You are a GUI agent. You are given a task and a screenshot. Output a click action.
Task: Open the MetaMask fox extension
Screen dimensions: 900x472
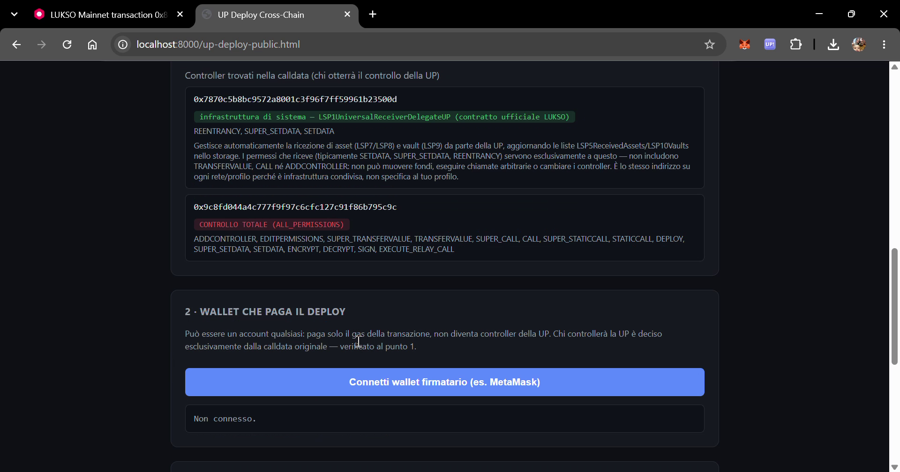point(744,44)
